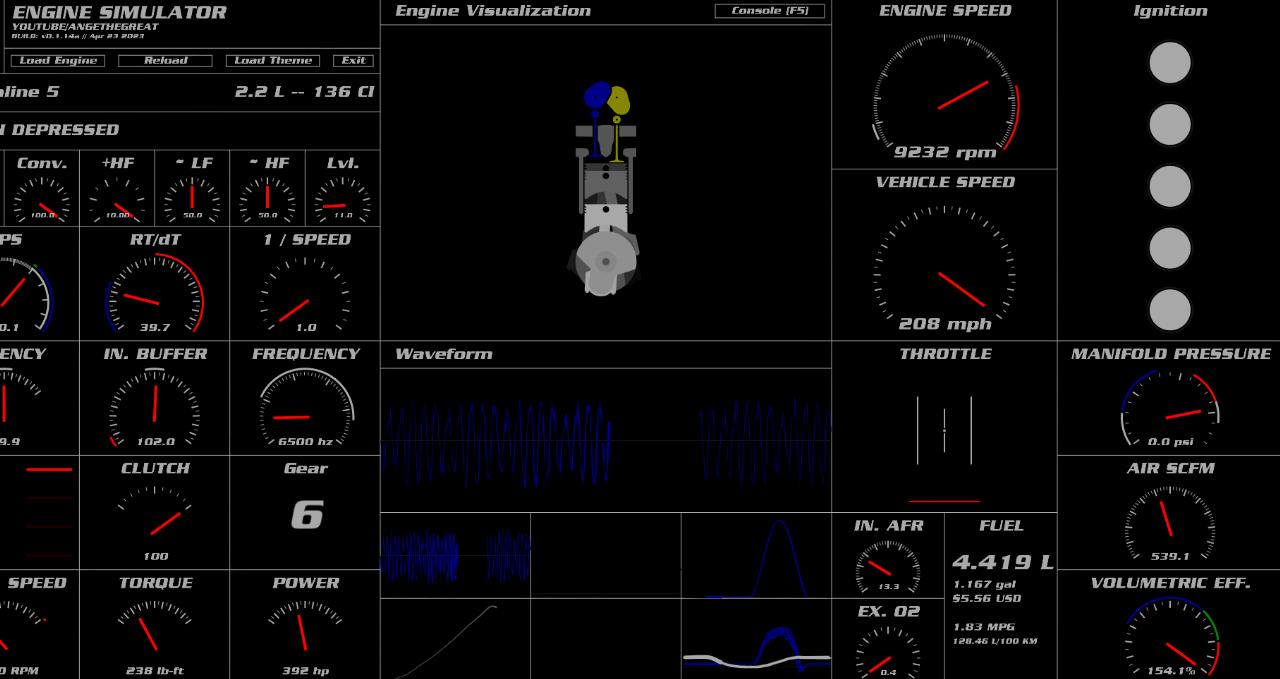Click the bottom ignition indicator light
The width and height of the screenshot is (1280, 679).
tap(1169, 310)
